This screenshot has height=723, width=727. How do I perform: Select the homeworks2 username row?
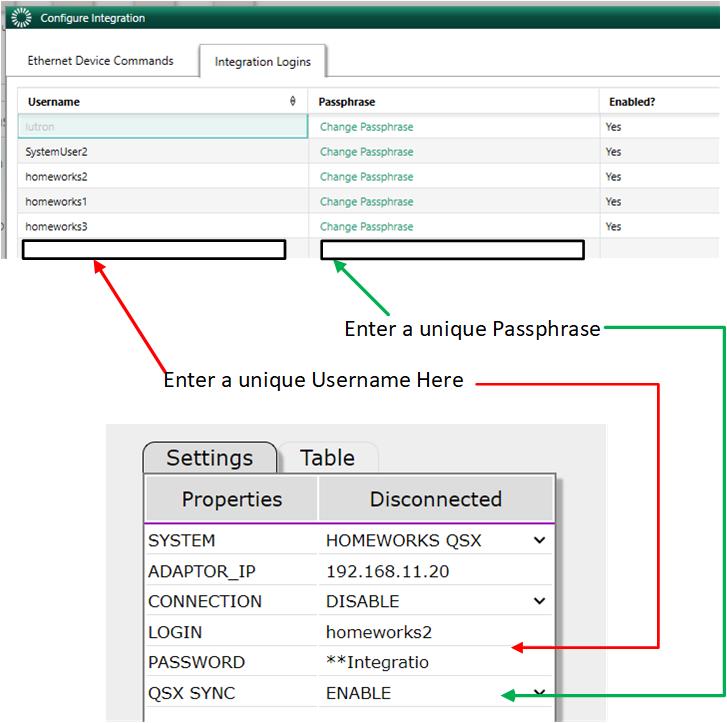pos(163,177)
